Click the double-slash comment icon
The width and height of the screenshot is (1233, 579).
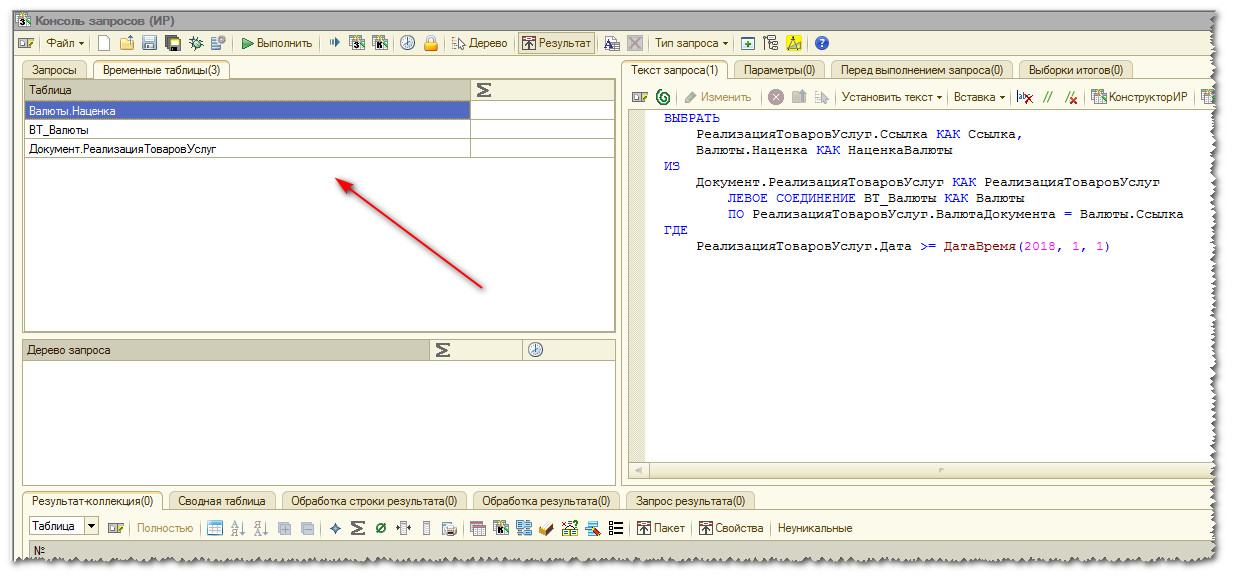pyautogui.click(x=1048, y=97)
